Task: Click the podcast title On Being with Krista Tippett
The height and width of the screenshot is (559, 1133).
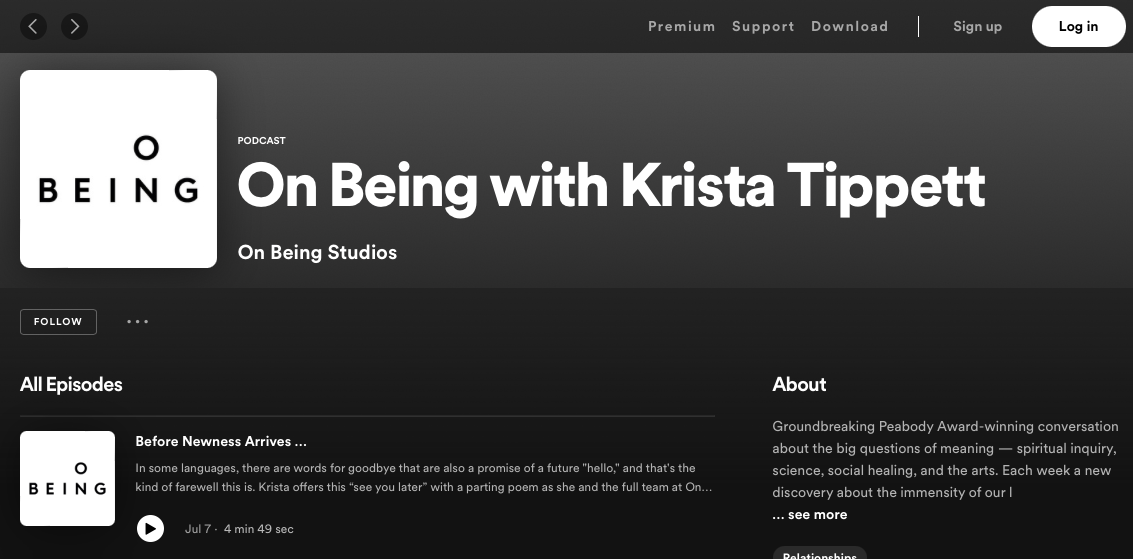Action: tap(611, 186)
